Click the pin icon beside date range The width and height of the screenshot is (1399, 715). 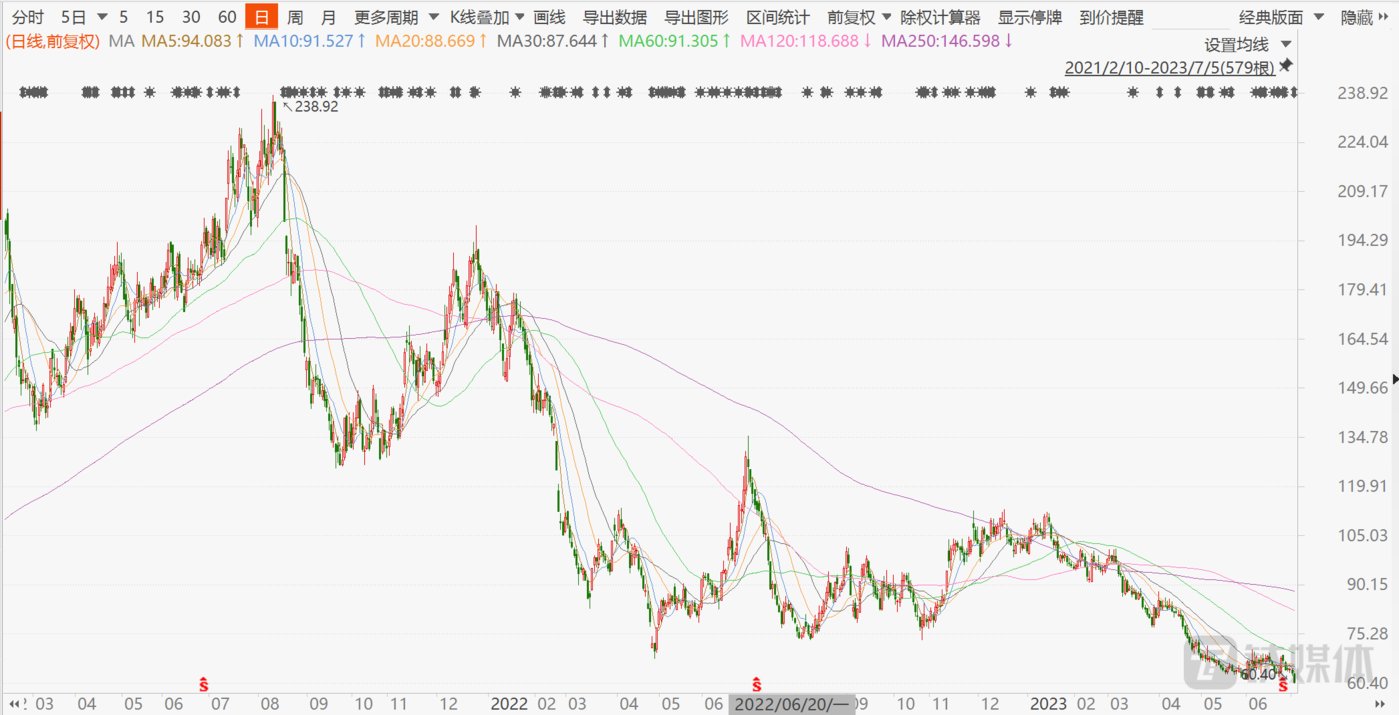1286,66
